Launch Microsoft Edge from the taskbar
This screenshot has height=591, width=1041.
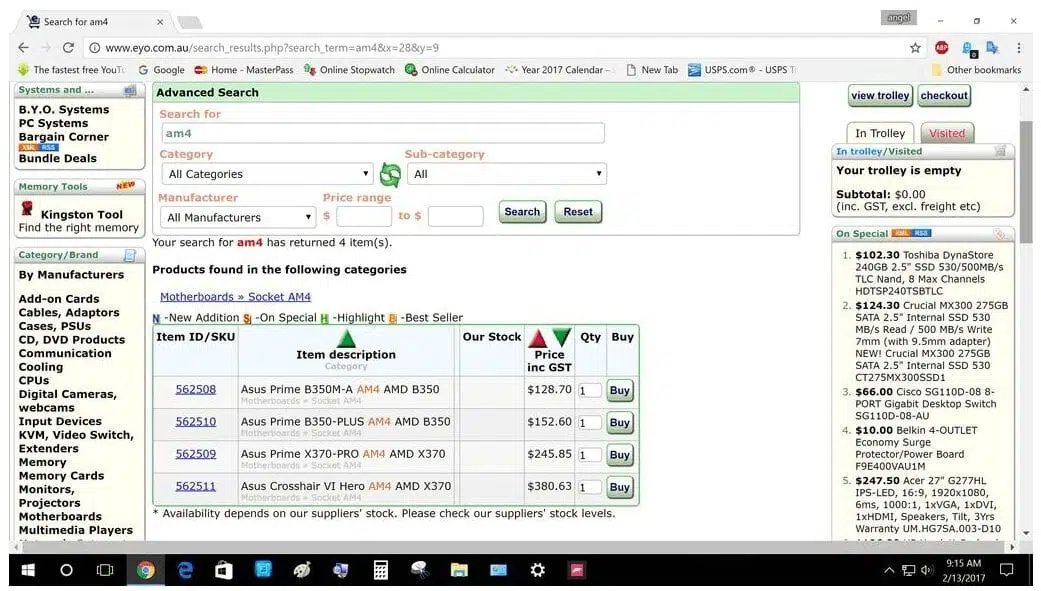[x=185, y=570]
